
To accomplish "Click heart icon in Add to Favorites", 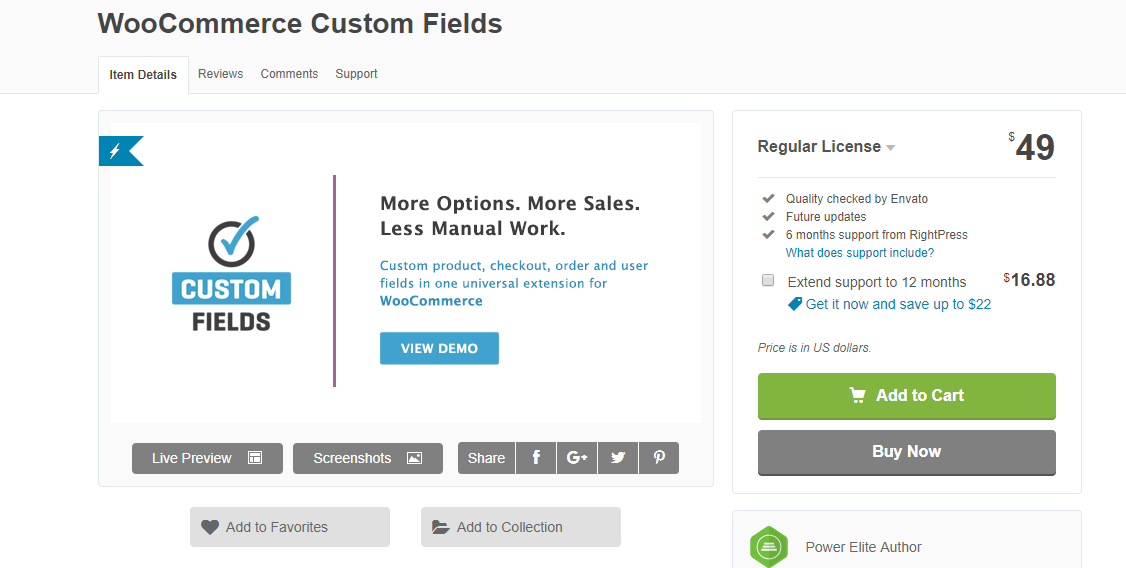I will pos(210,527).
